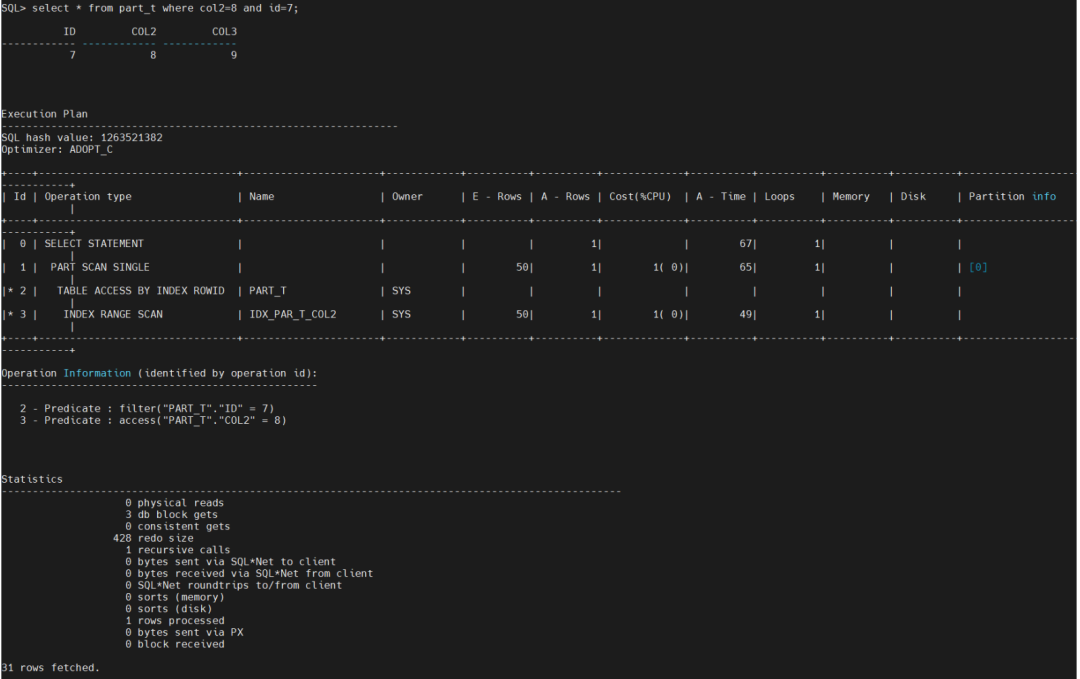Screen dimensions: 1080x679
Task: Click the PART SCAN SINGLE operation
Action: point(100,267)
